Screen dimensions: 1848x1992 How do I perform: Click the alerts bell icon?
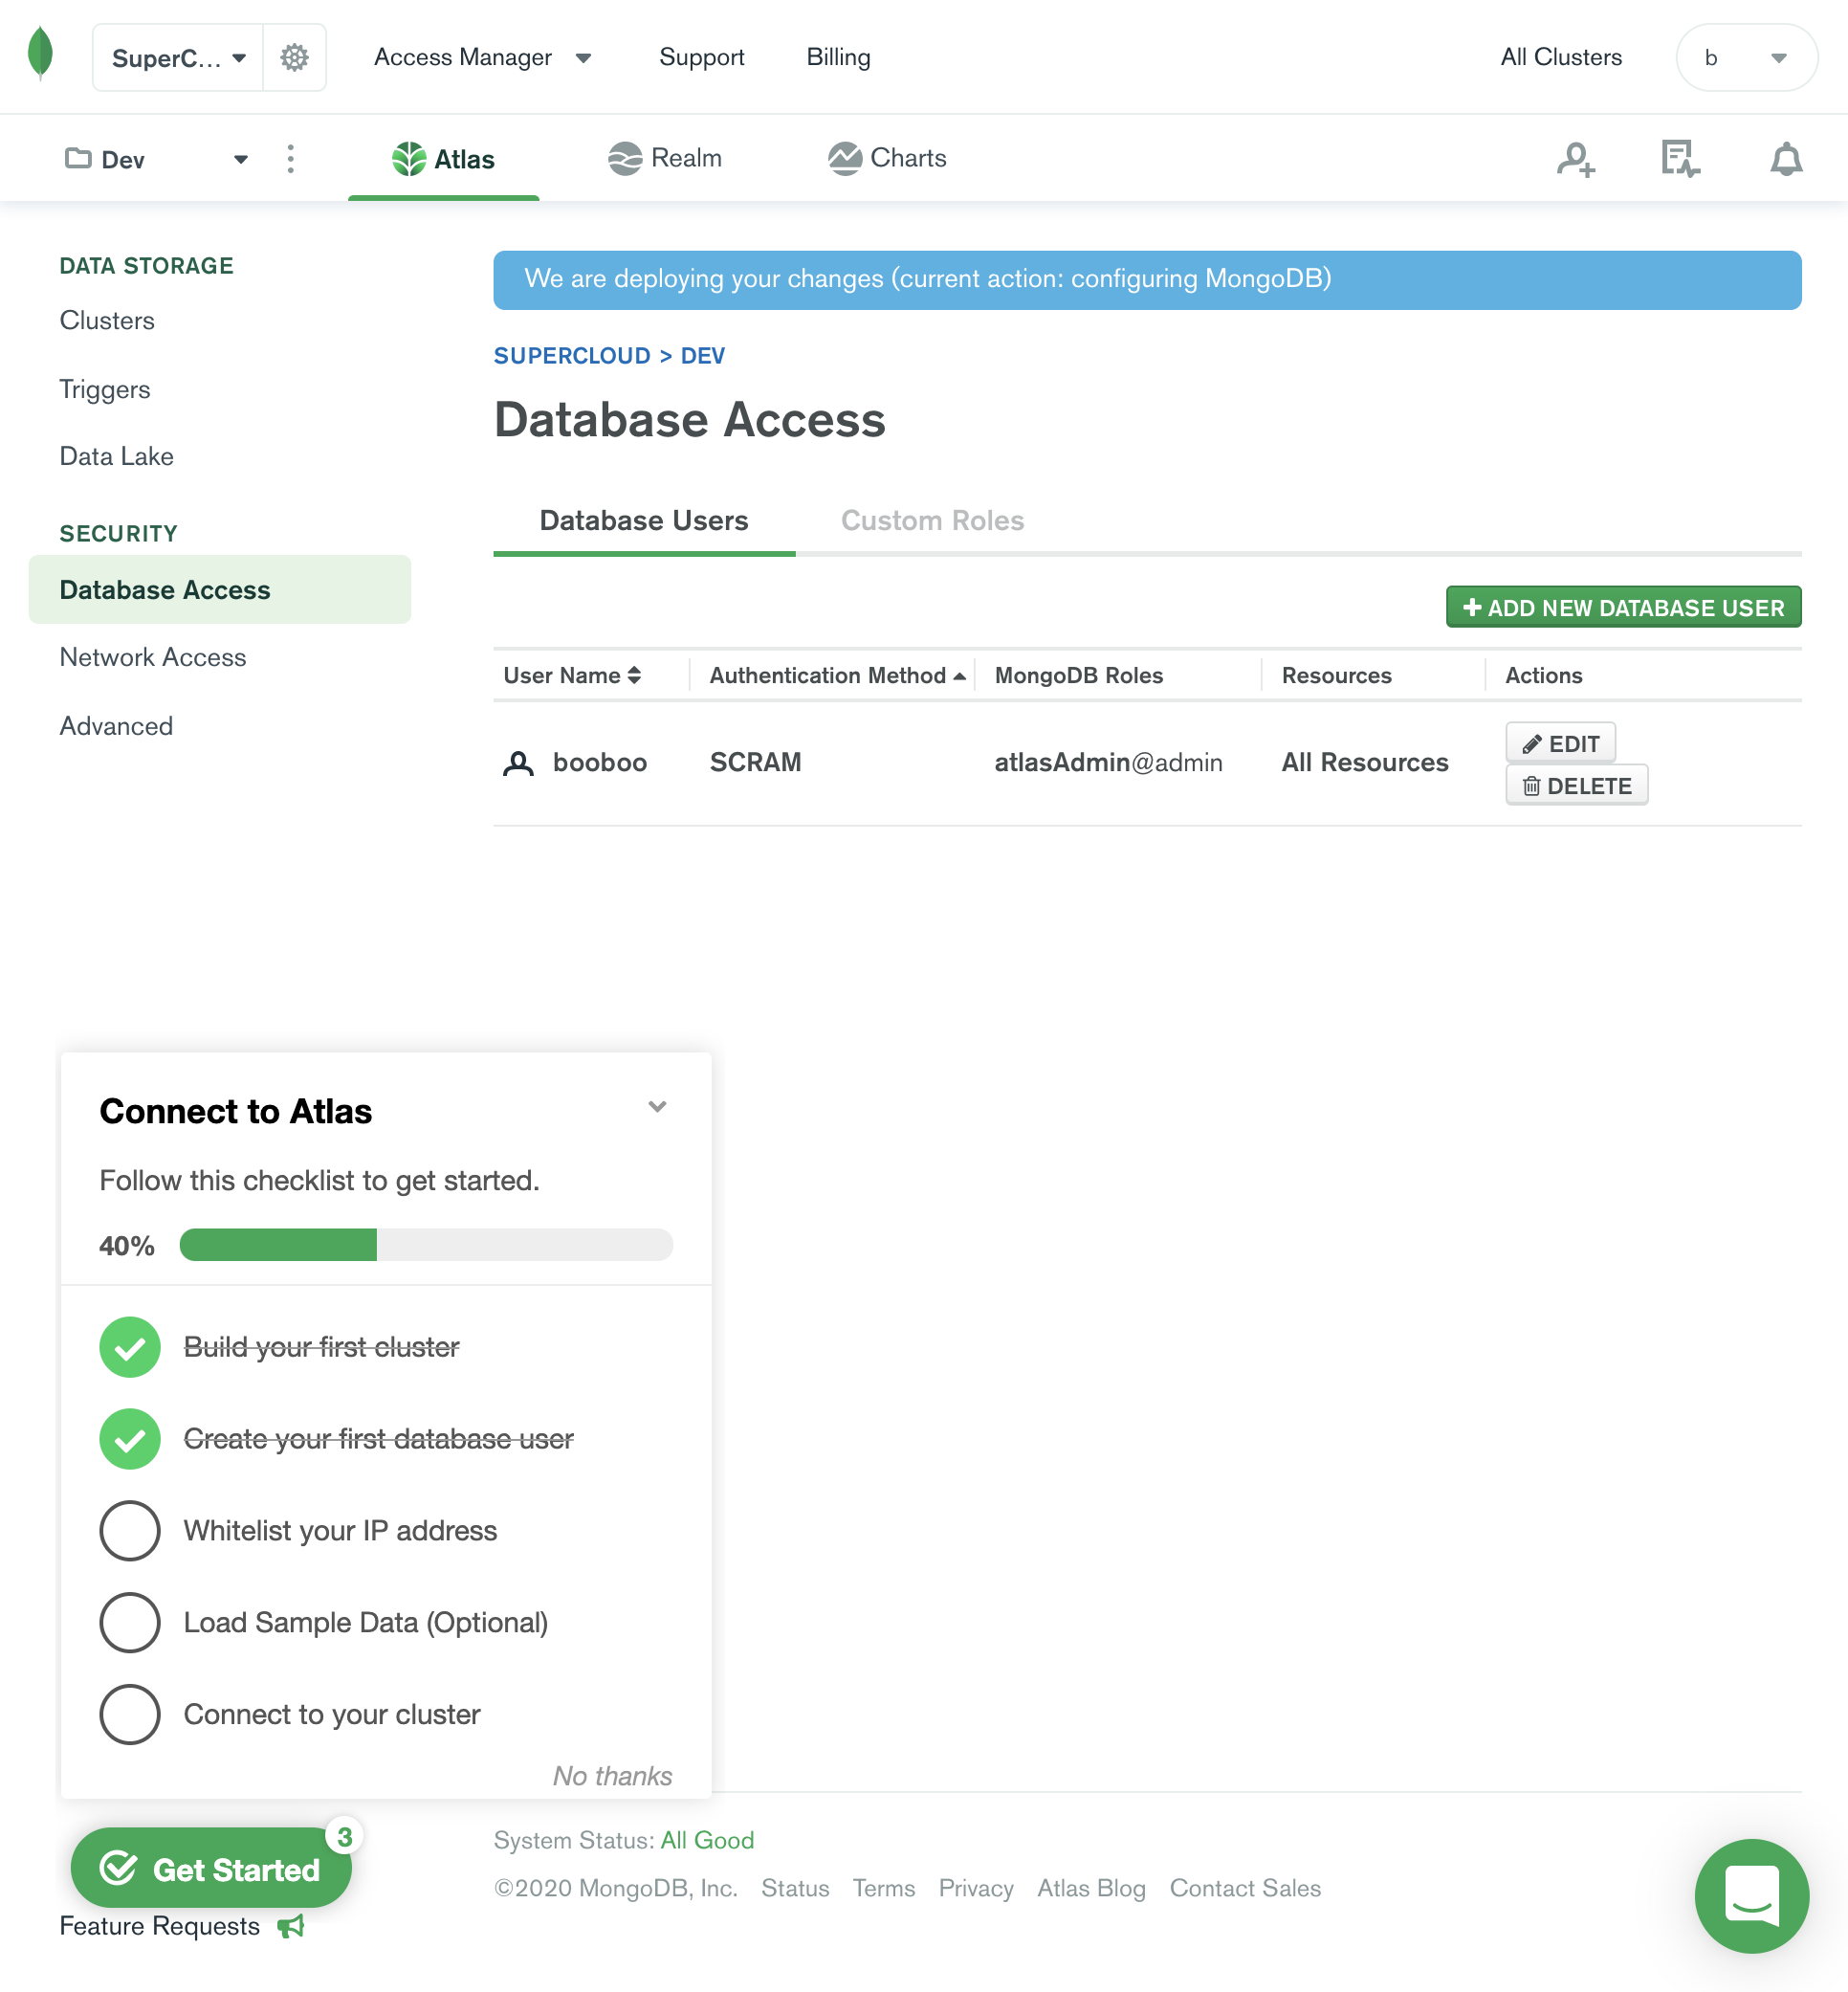pos(1785,159)
